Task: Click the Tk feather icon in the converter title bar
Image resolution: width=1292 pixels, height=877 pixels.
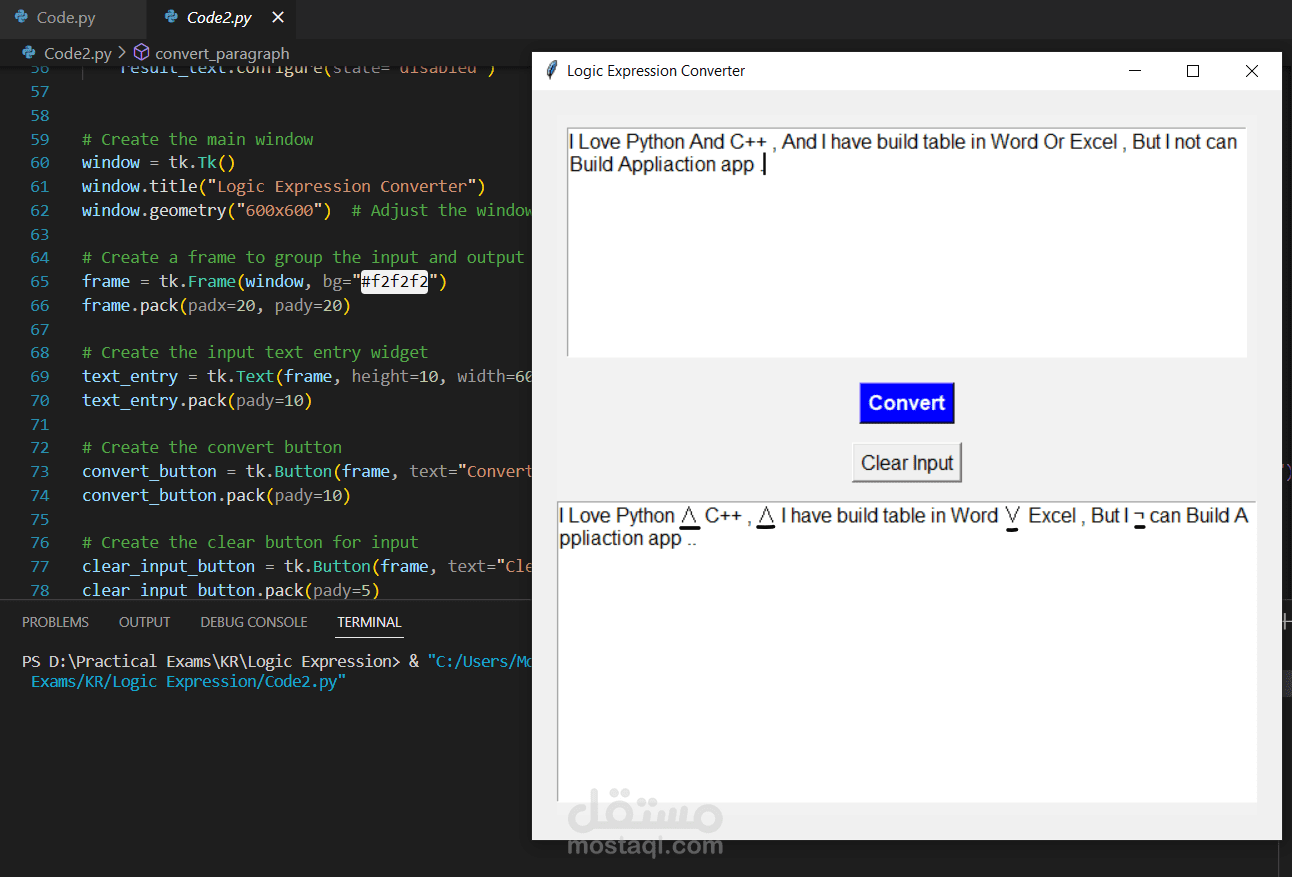Action: pyautogui.click(x=551, y=70)
